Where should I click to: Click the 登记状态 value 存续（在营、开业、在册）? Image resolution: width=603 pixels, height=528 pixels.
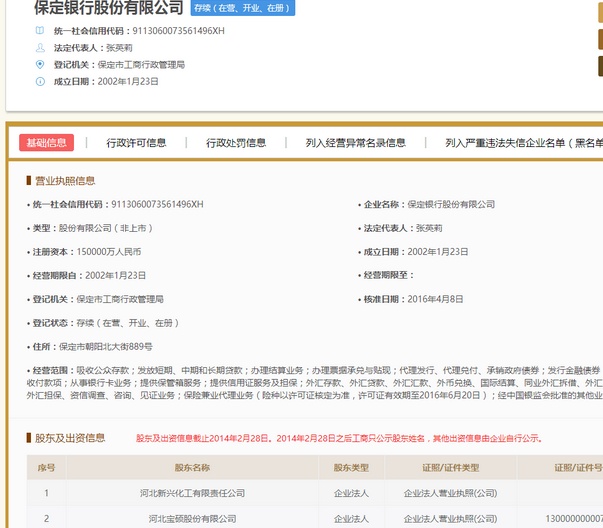tap(128, 323)
